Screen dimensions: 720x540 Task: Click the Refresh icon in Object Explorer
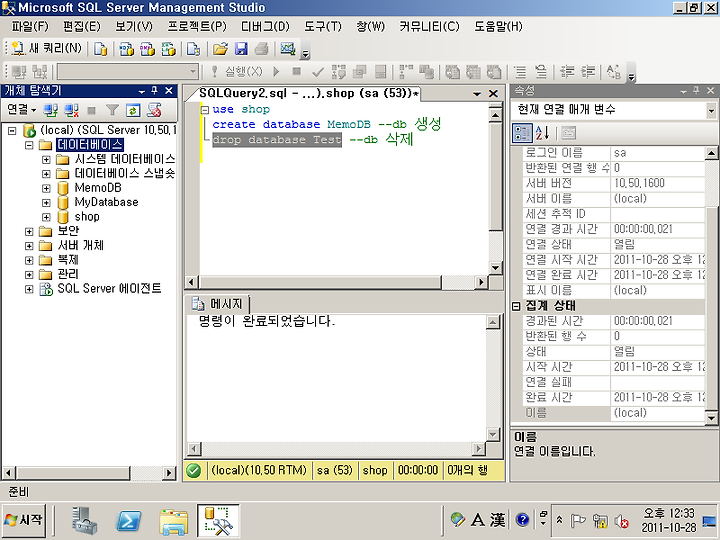coord(133,110)
